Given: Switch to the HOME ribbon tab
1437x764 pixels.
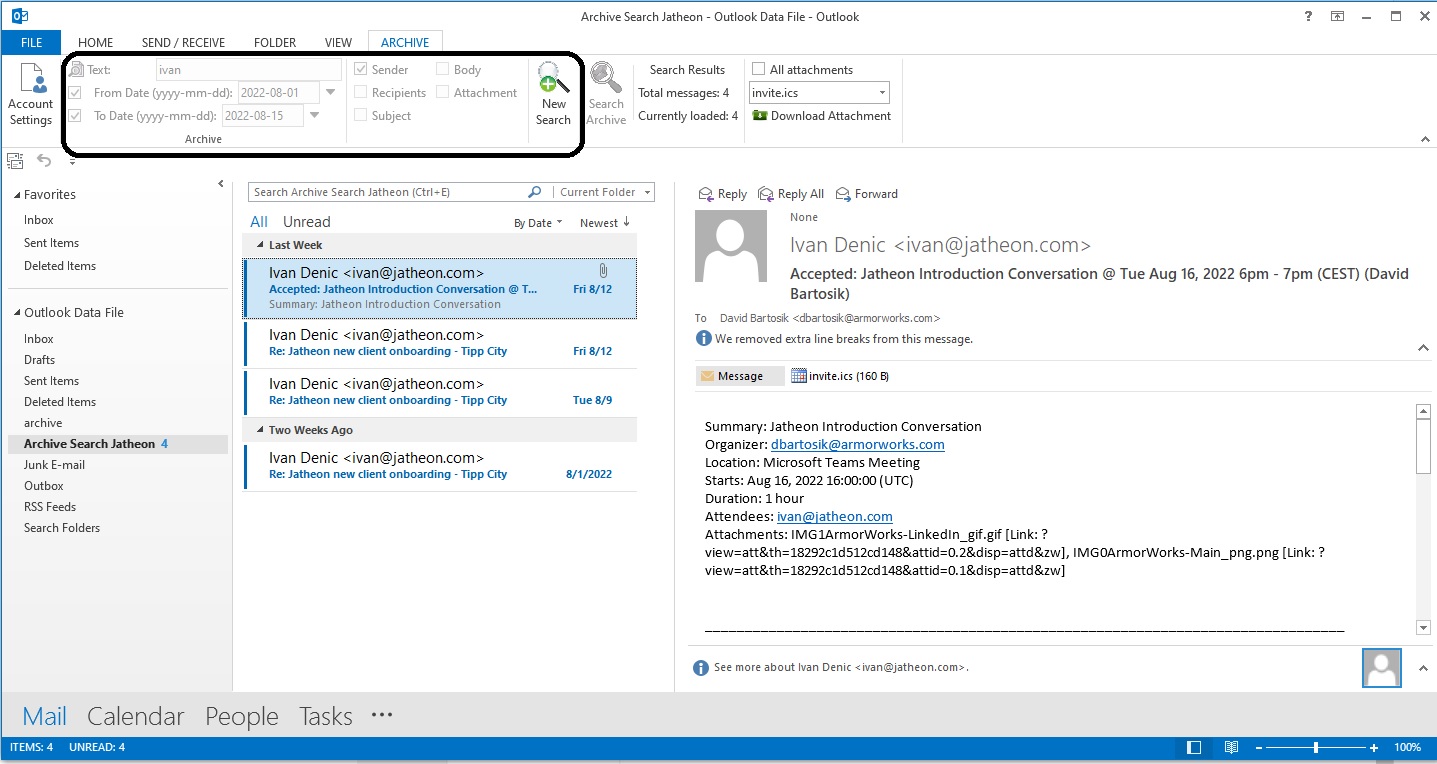Looking at the screenshot, I should click(95, 43).
